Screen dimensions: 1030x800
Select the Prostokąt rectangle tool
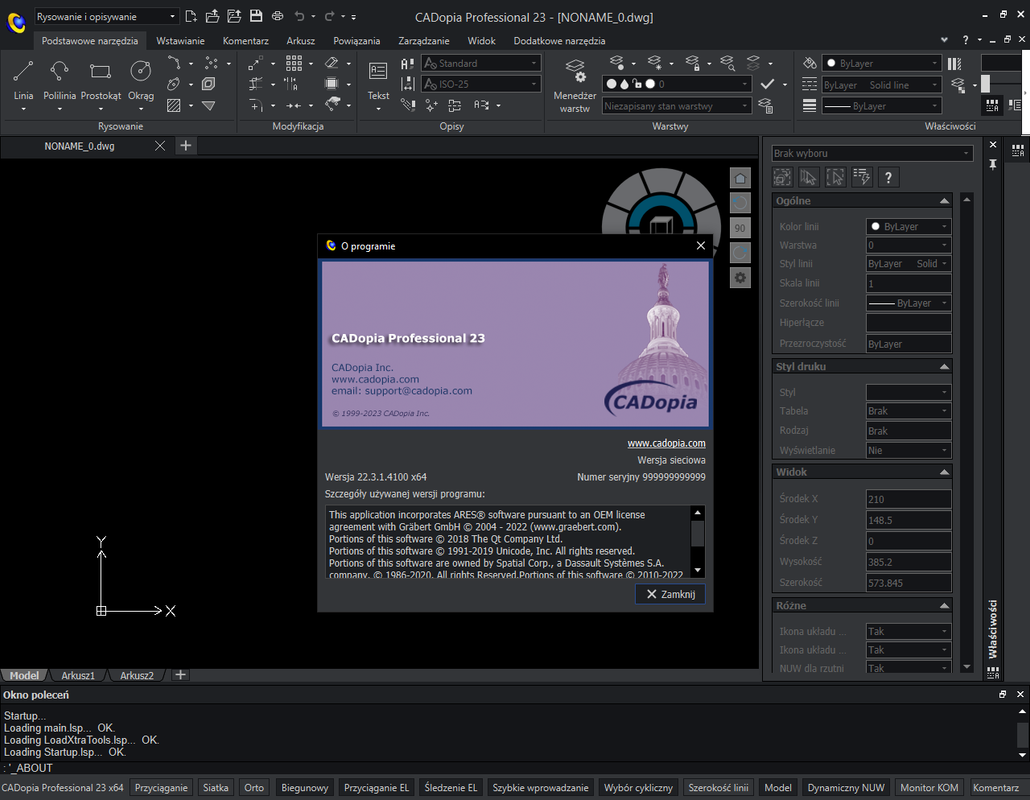click(x=101, y=79)
